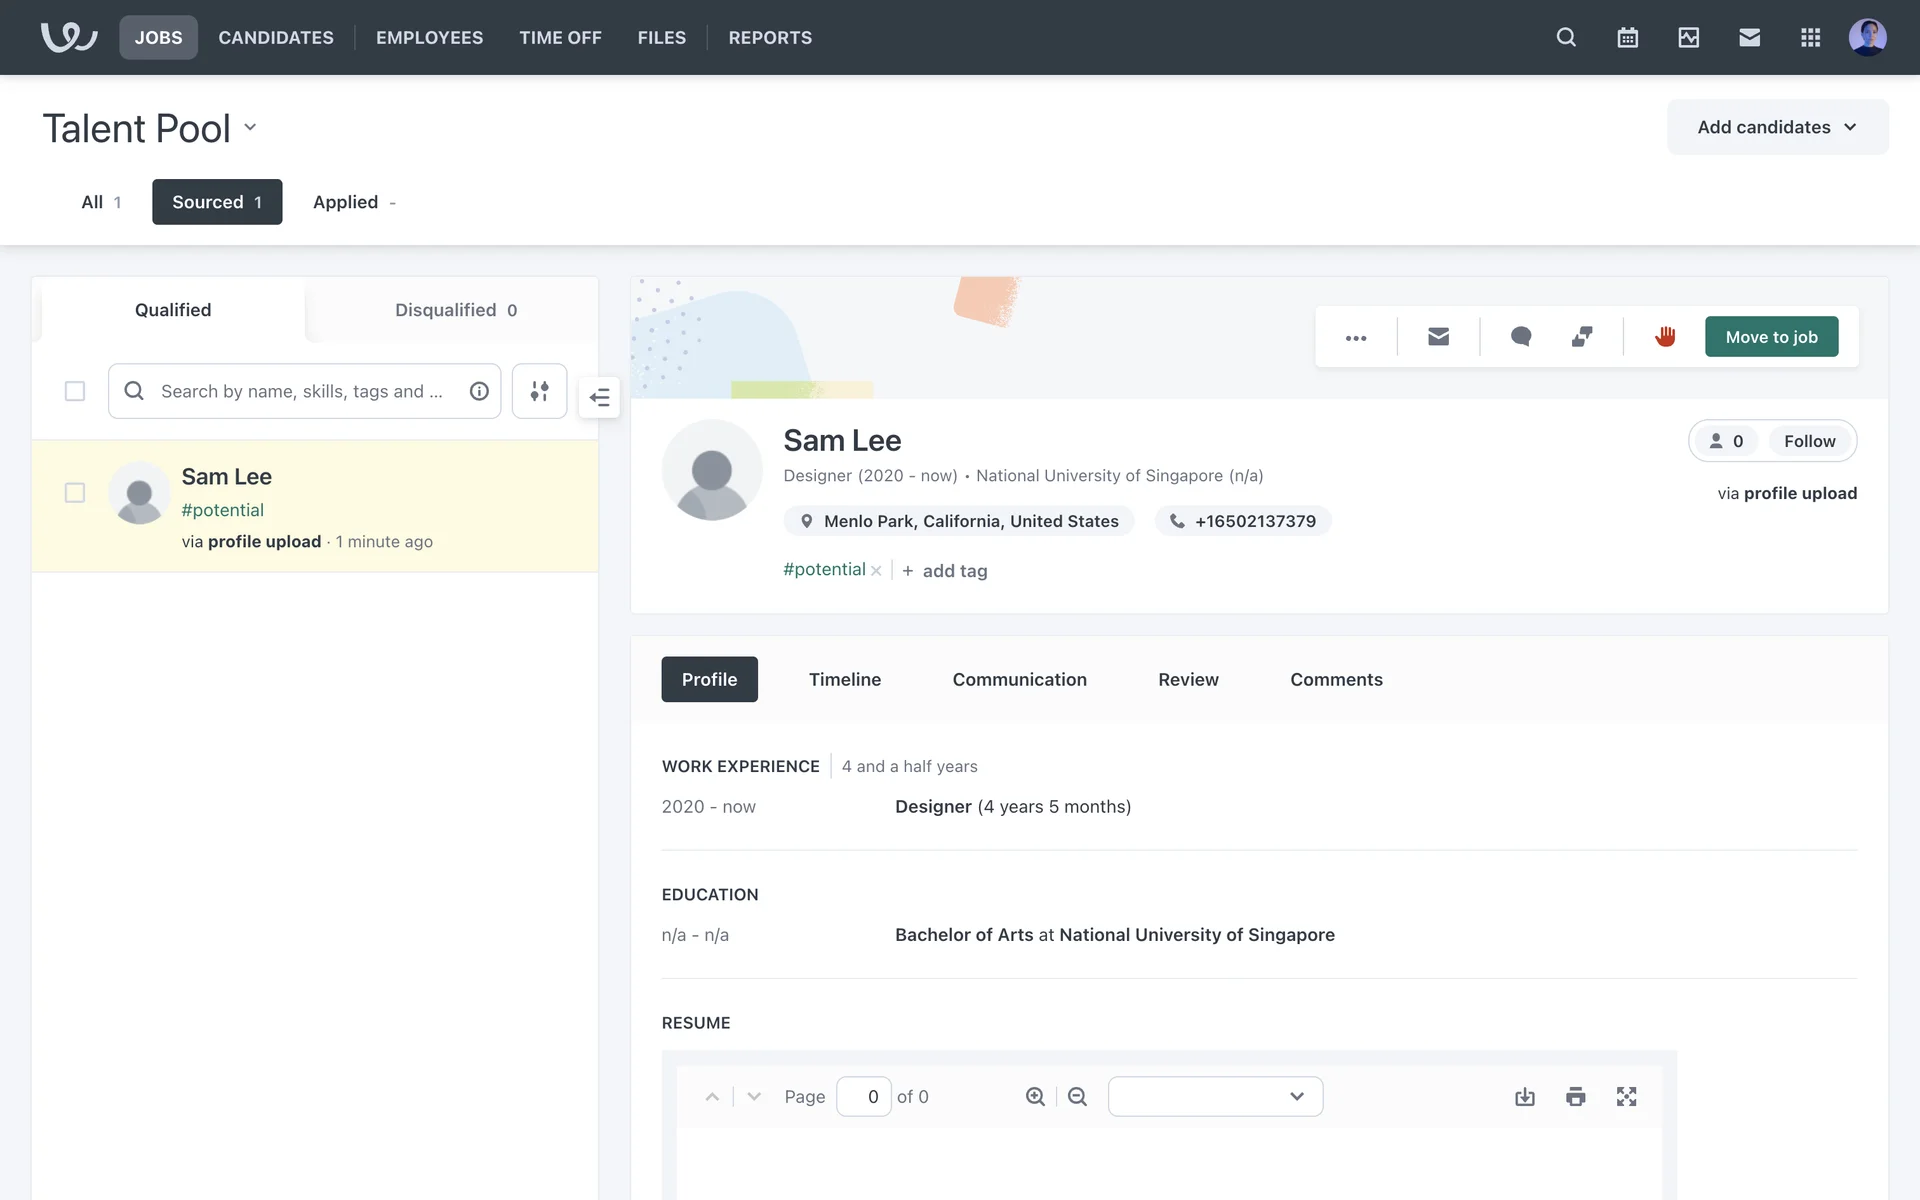Open the email candidate envelope icon

[x=1438, y=337]
